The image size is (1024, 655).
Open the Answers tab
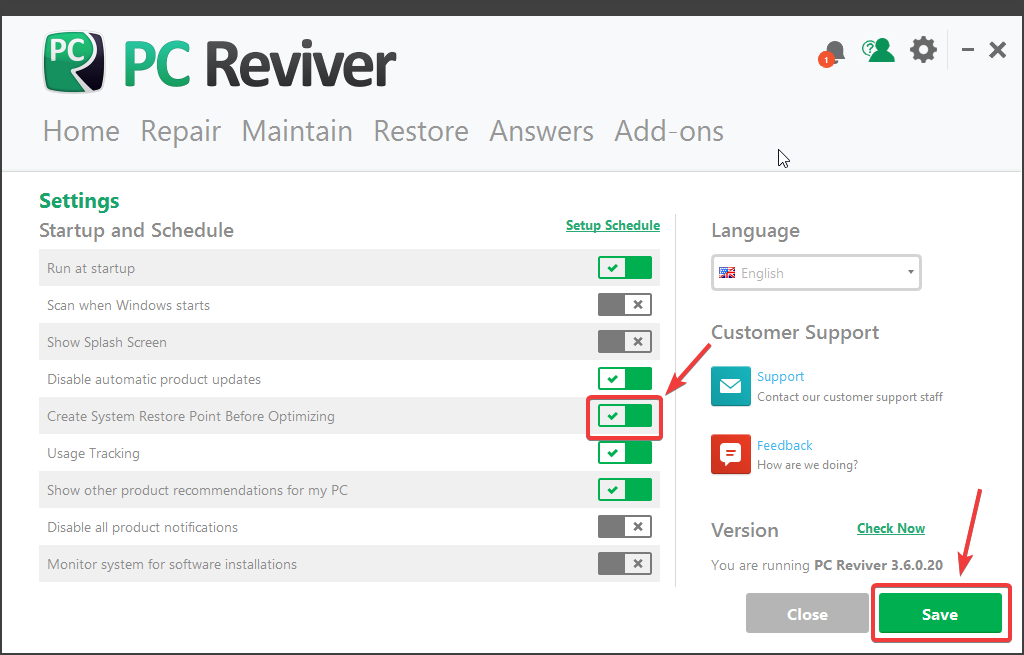tap(541, 131)
